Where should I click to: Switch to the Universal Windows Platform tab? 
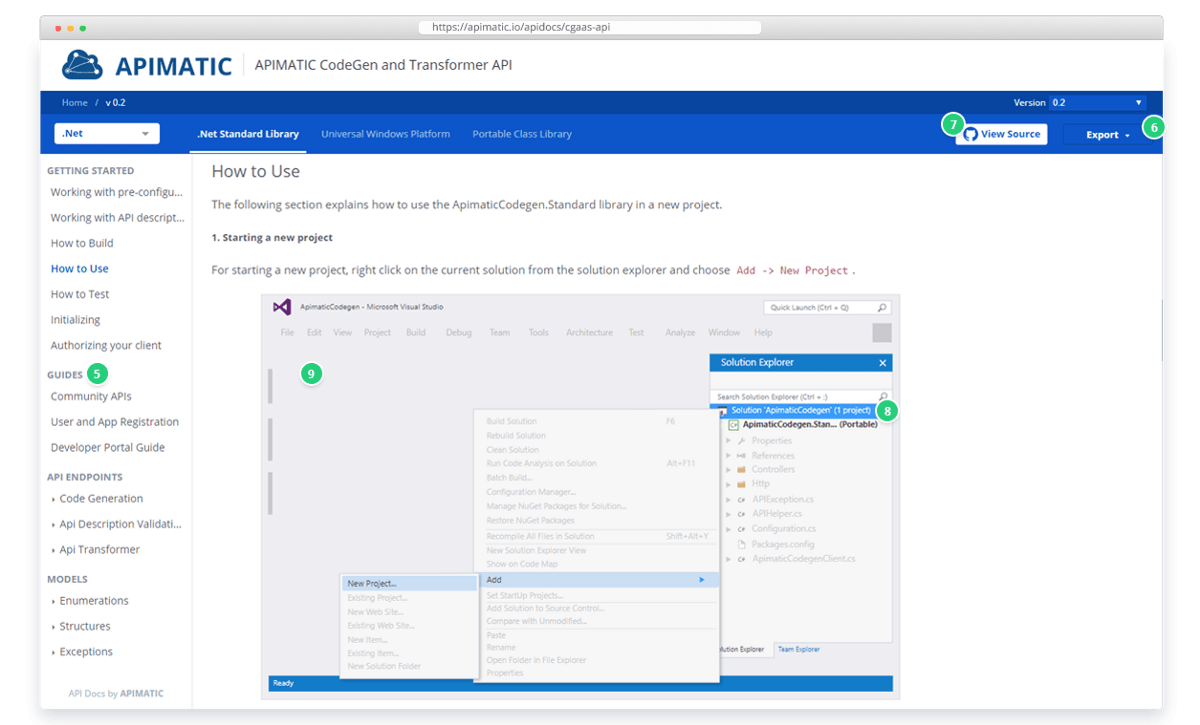point(385,134)
